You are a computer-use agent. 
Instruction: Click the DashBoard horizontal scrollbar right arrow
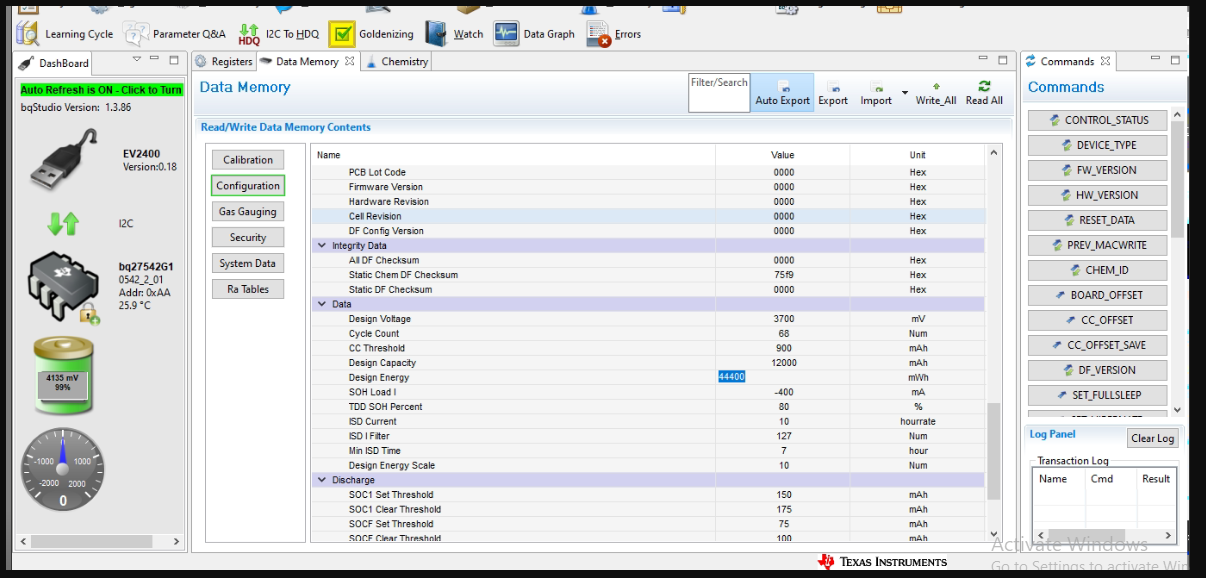click(178, 541)
